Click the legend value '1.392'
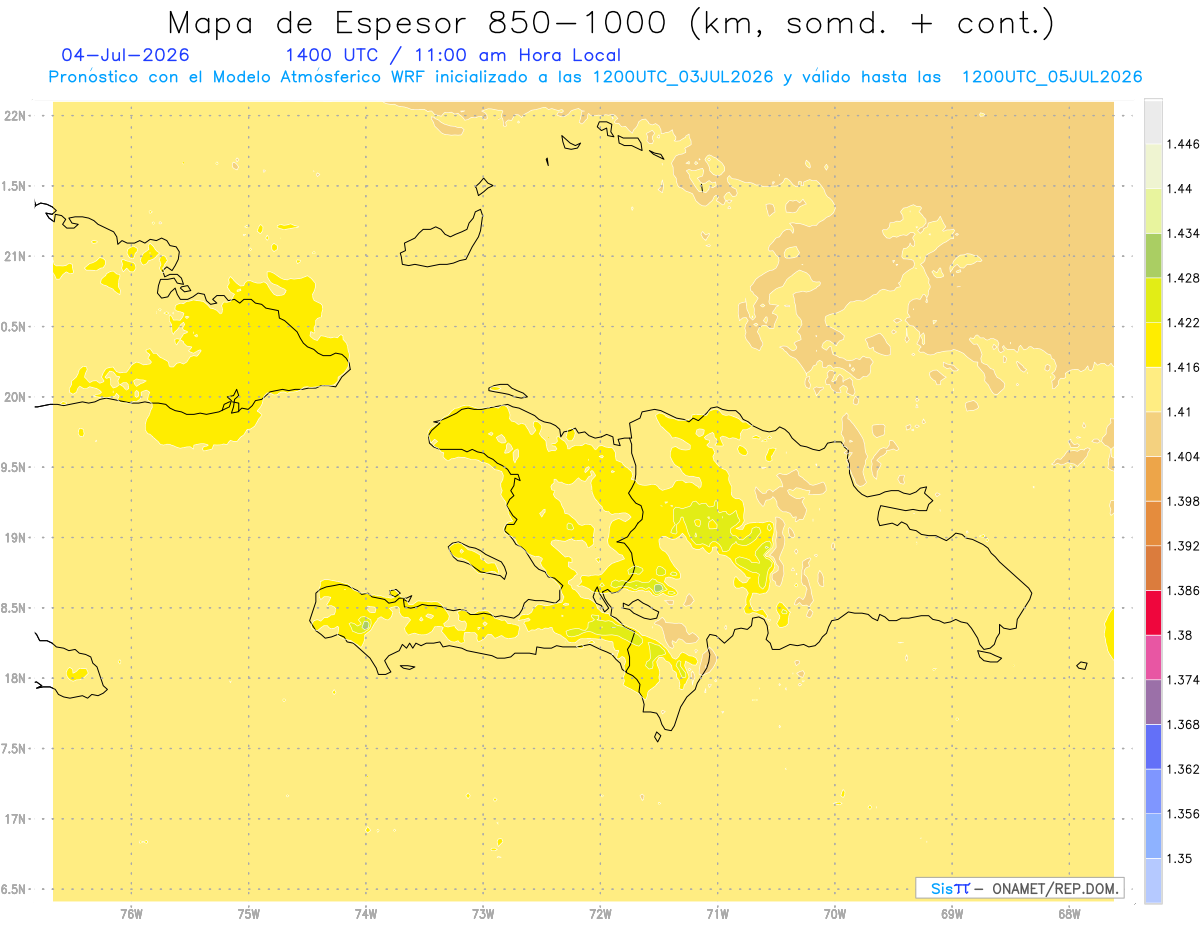This screenshot has height=927, width=1200. [1183, 546]
